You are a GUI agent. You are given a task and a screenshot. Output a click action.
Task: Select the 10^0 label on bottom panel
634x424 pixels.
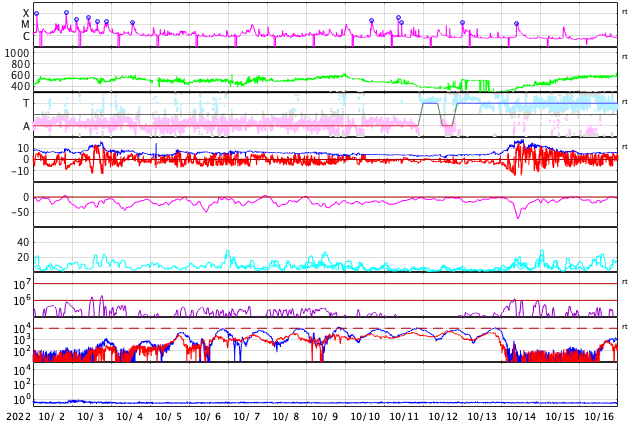click(x=22, y=400)
